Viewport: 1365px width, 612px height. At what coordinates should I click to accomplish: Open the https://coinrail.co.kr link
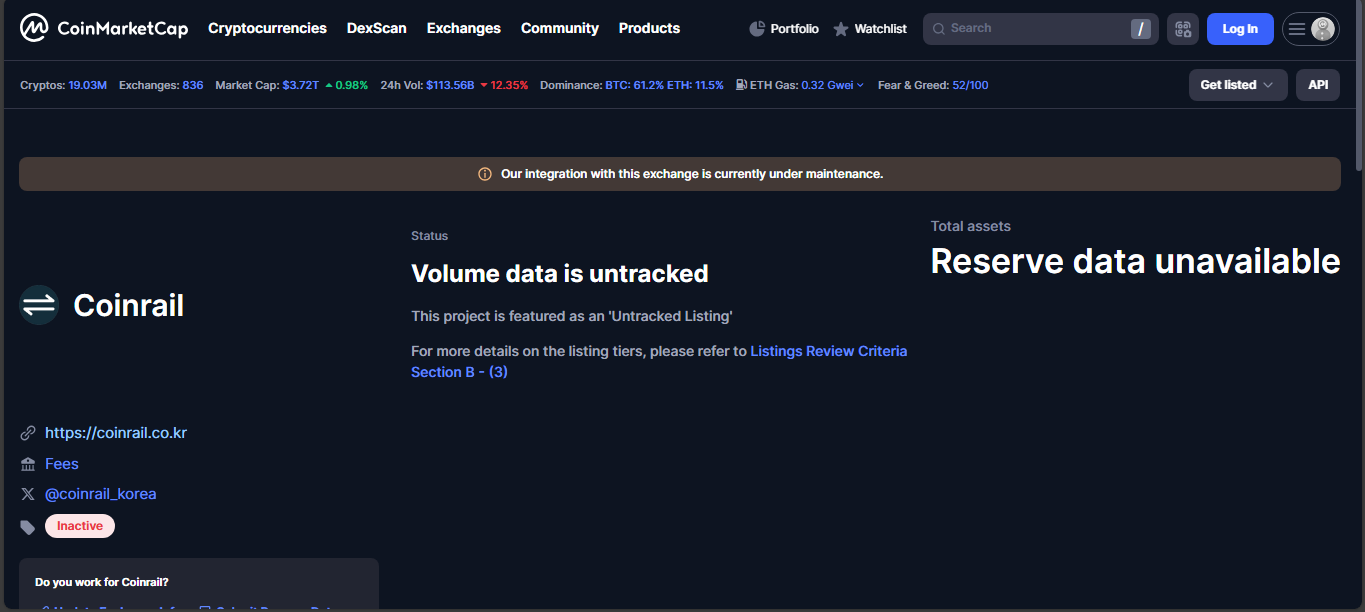point(116,433)
